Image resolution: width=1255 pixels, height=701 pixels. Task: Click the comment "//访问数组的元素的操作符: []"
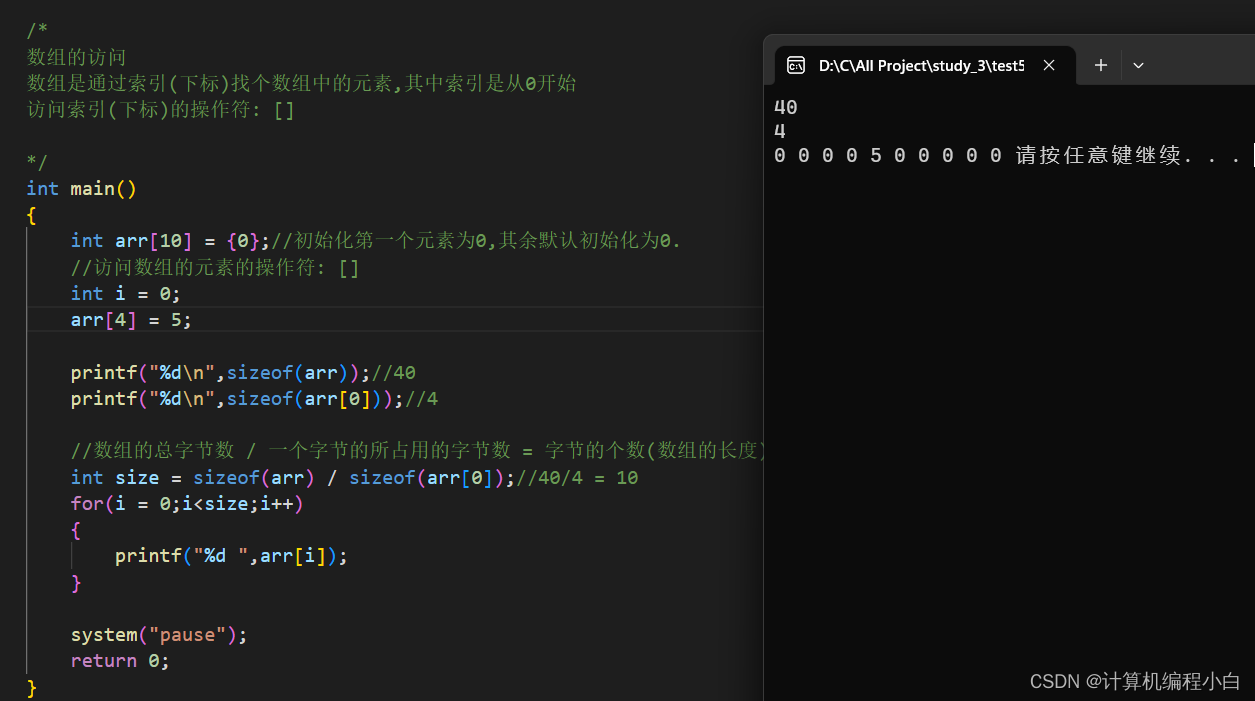tap(215, 268)
